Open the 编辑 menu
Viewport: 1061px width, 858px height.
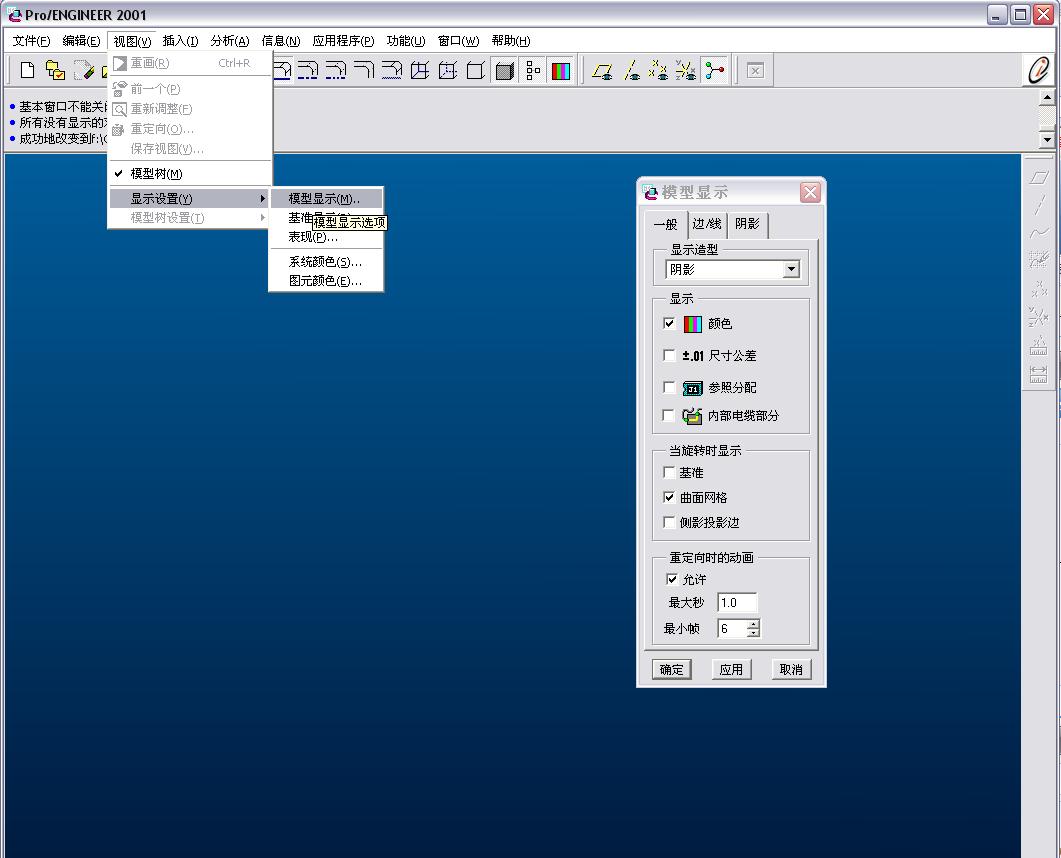[x=81, y=41]
